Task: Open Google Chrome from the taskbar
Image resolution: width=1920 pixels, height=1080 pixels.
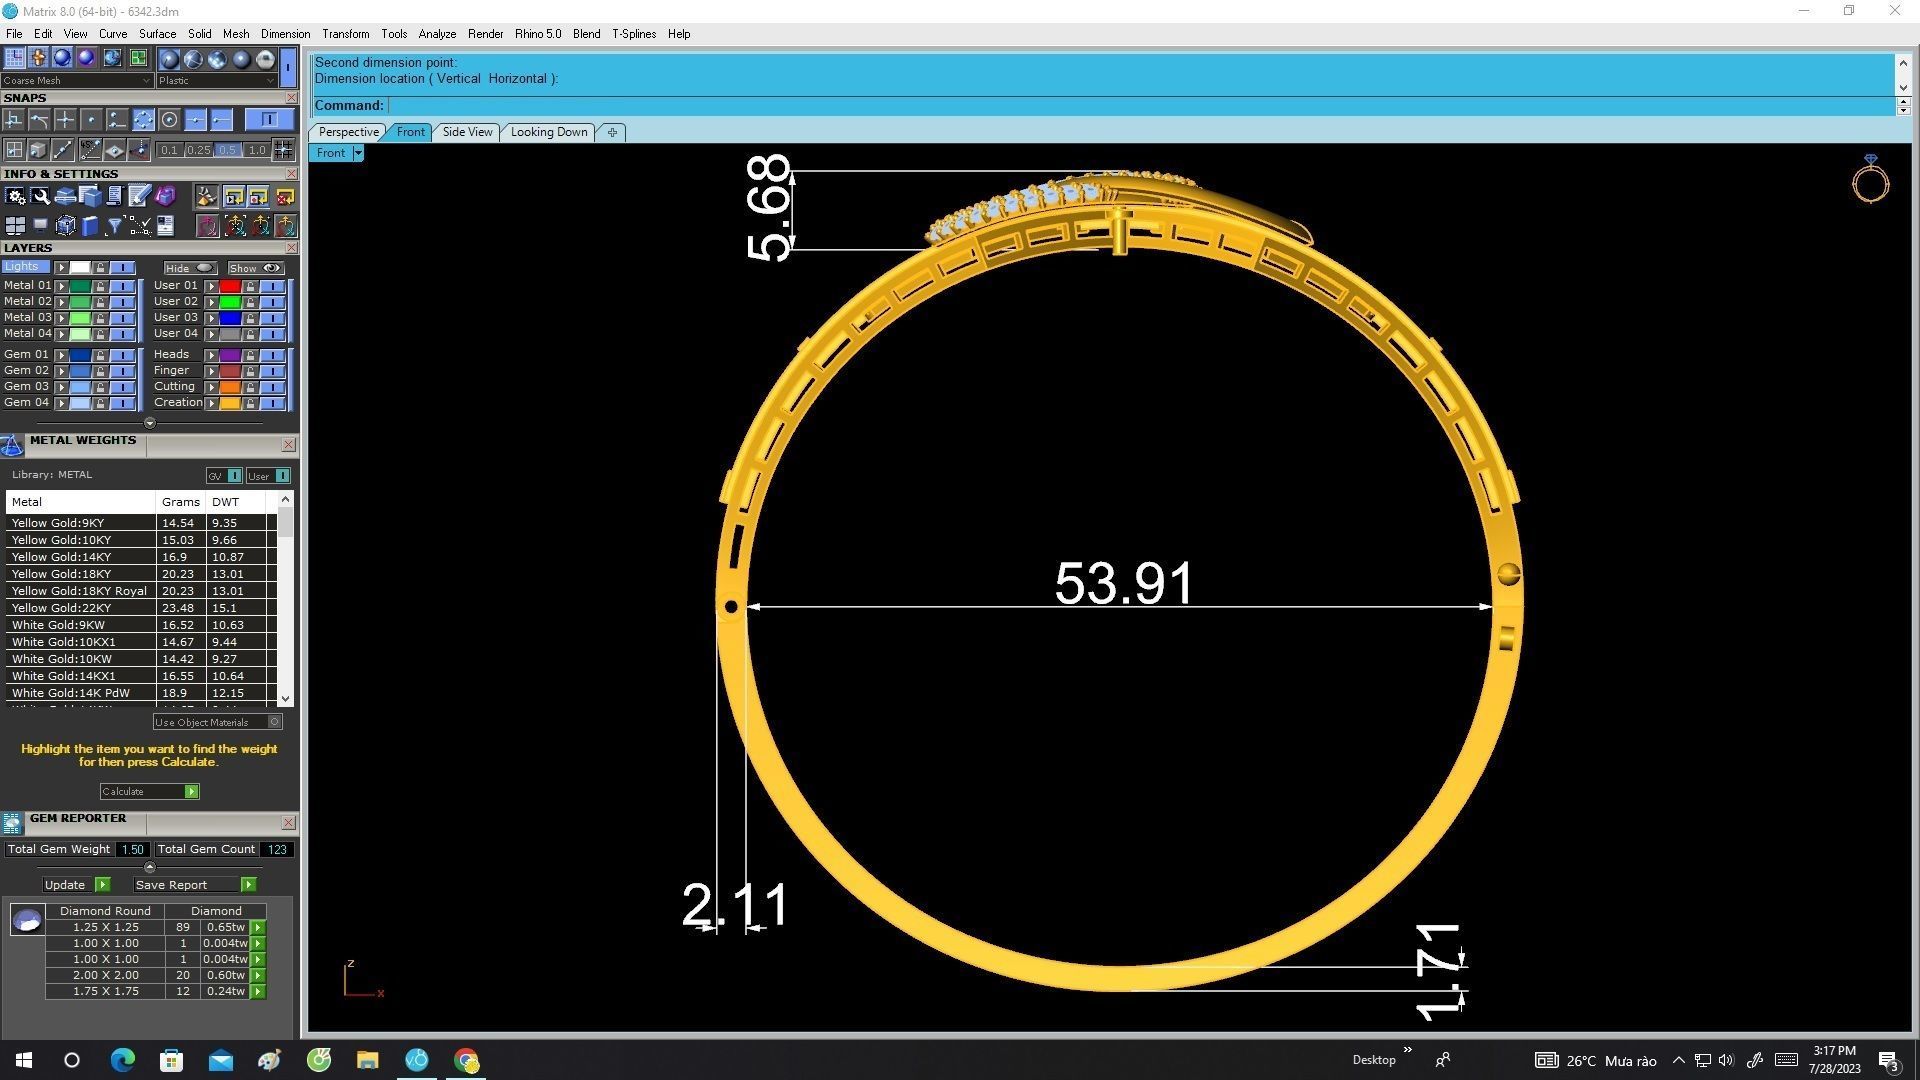Action: 466,1060
